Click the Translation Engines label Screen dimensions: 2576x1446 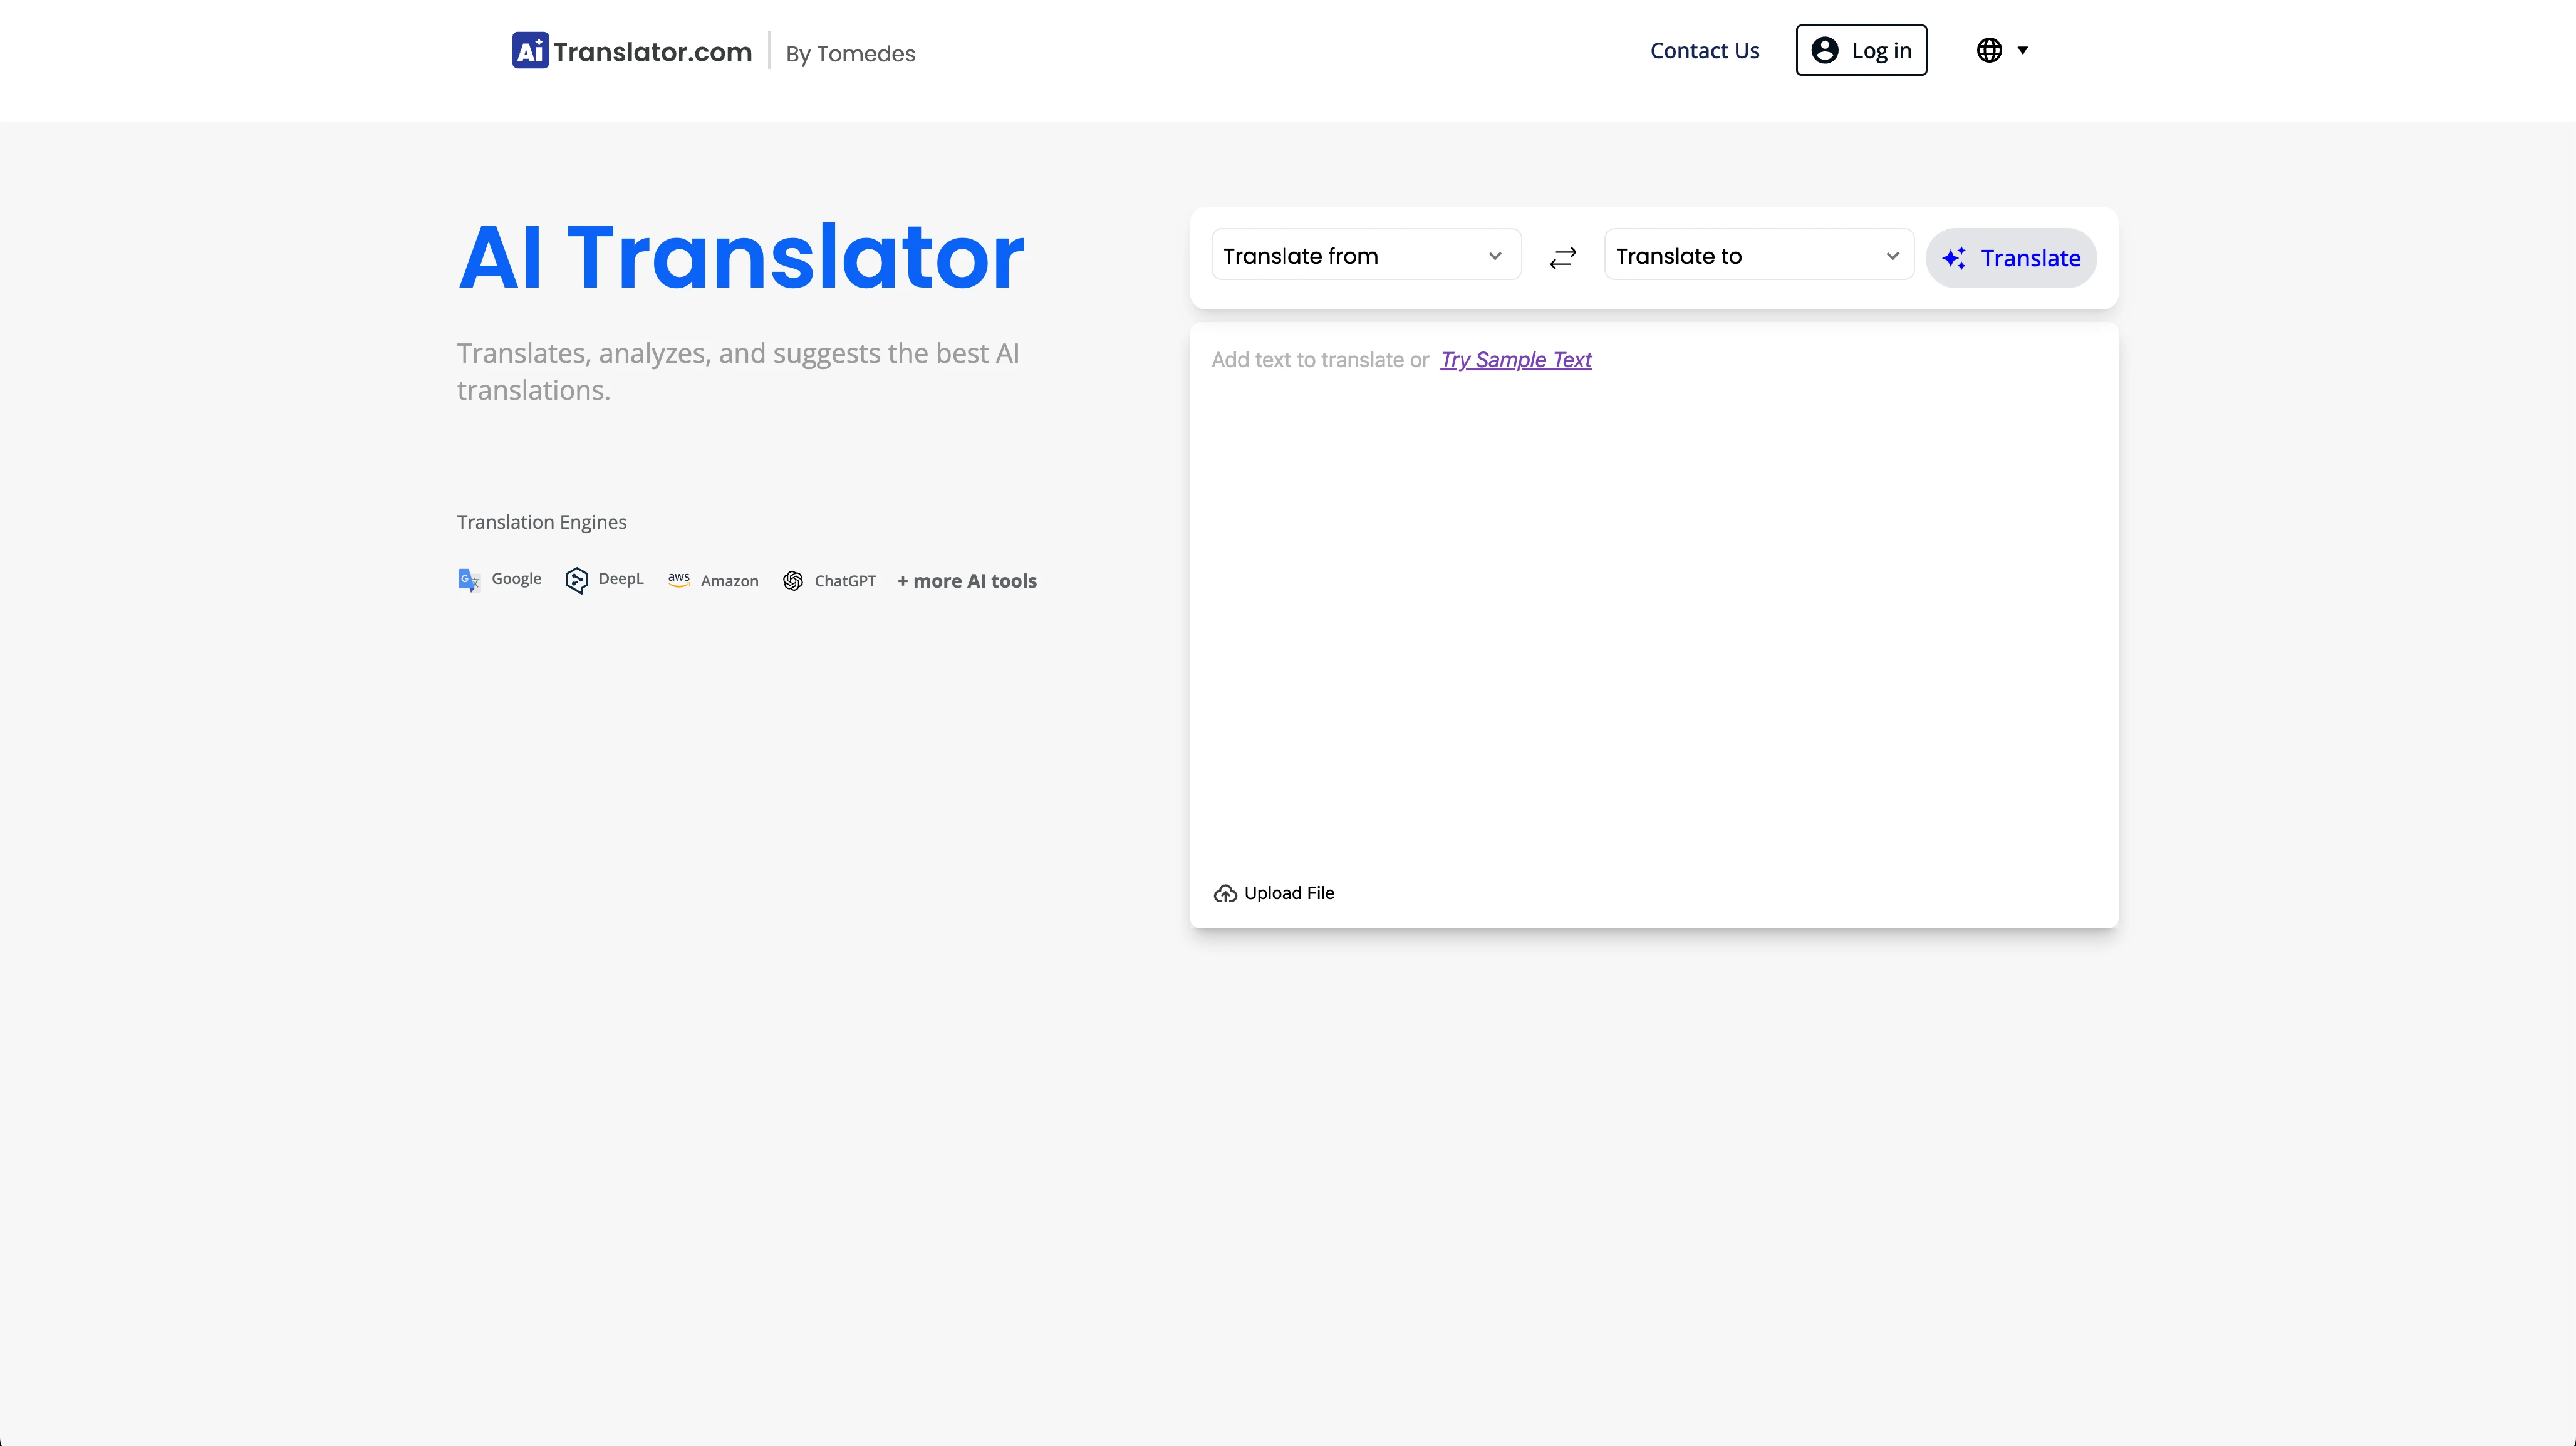coord(542,522)
